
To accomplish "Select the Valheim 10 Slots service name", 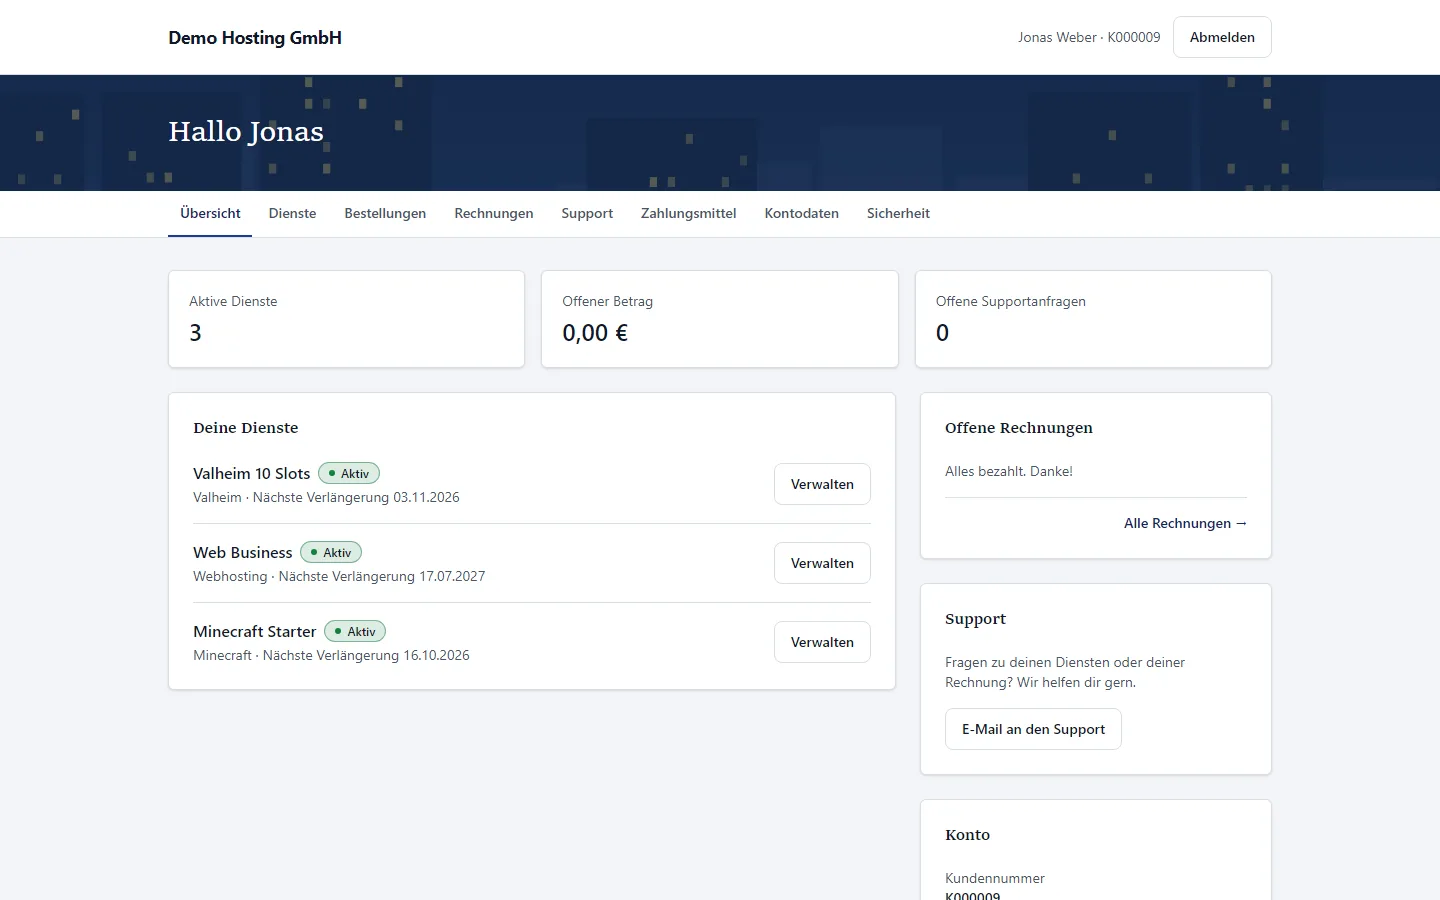I will pyautogui.click(x=252, y=473).
